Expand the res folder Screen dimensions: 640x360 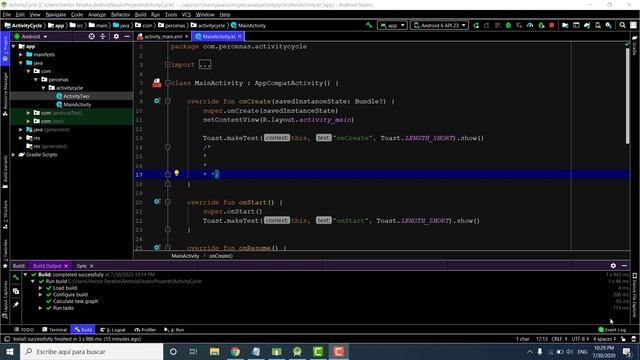pos(21,138)
